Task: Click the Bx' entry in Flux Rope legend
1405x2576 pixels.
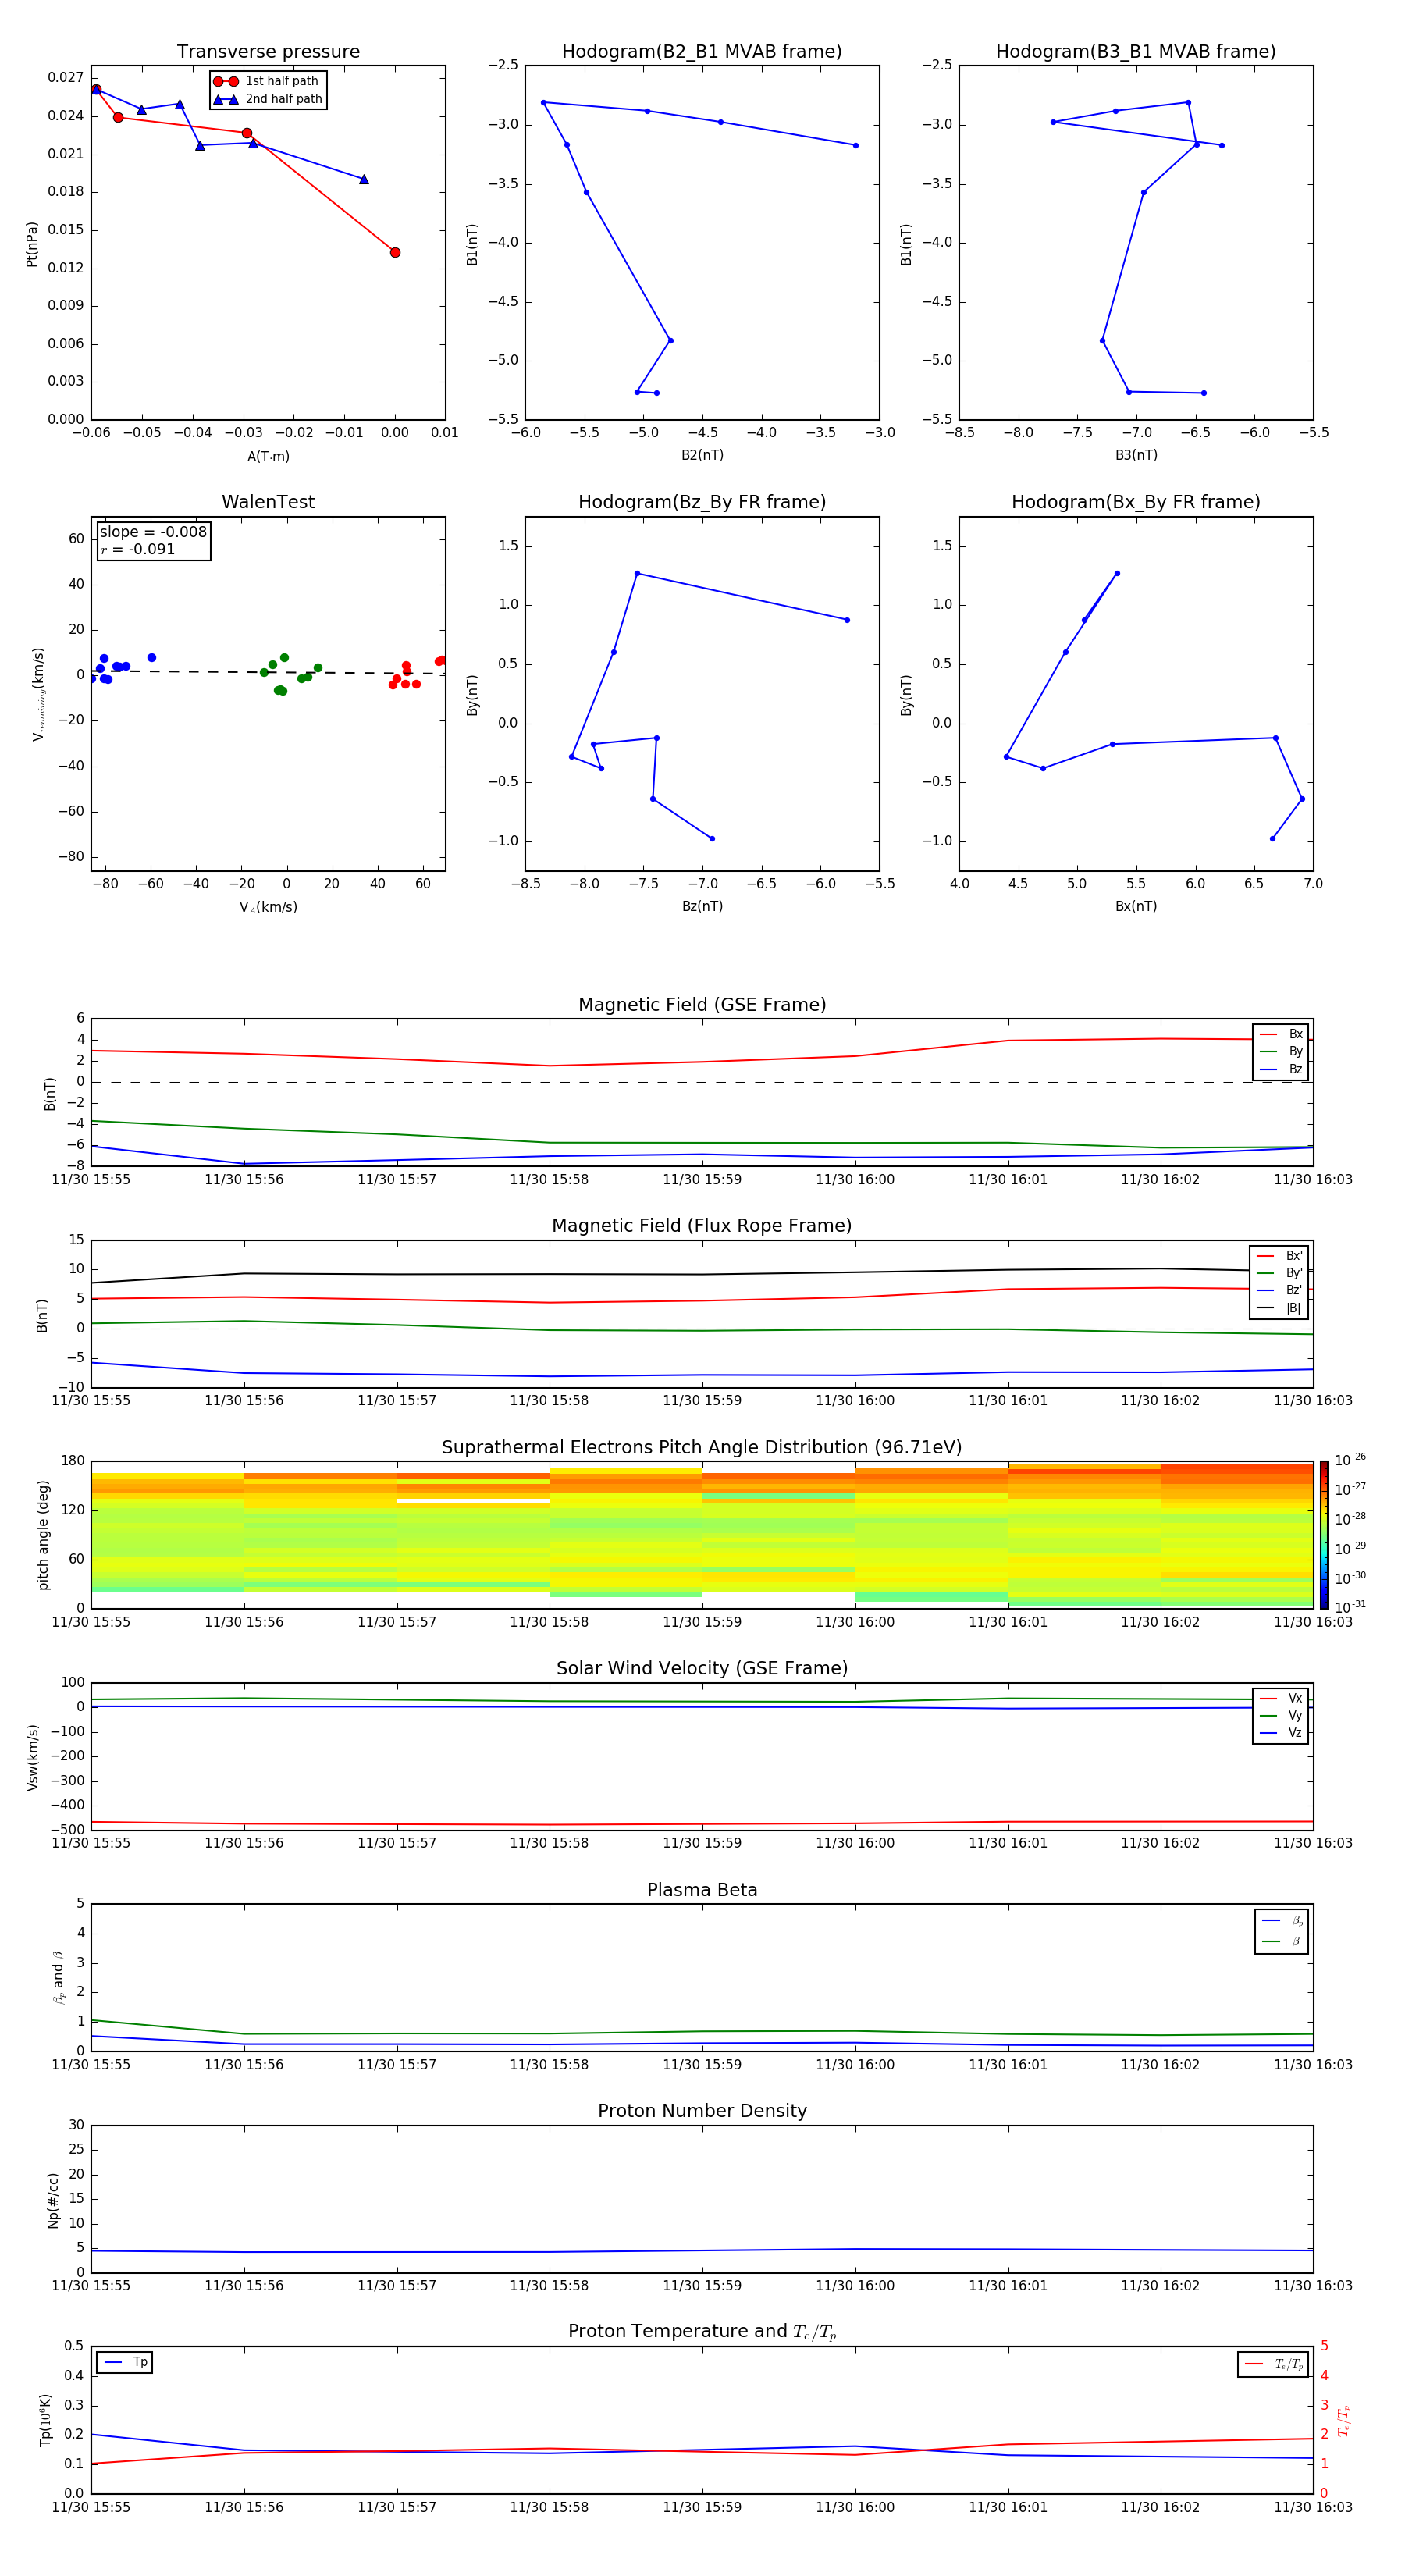Action: [1279, 1256]
